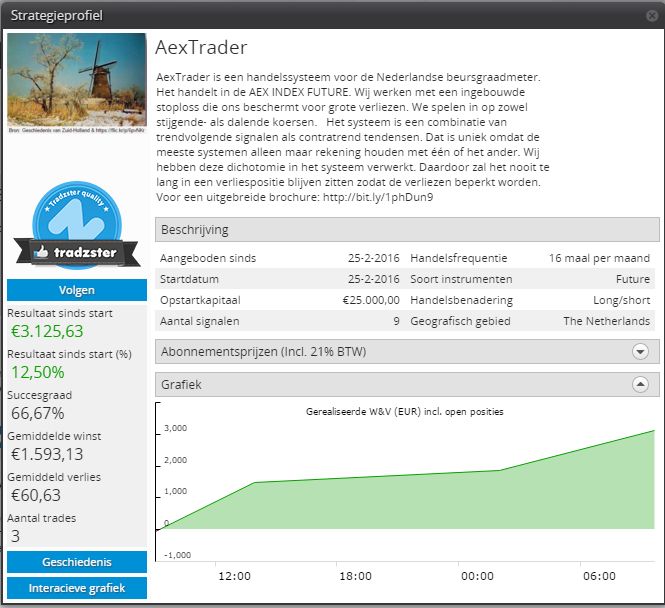Click the Handelsbenadering value Long/short
The height and width of the screenshot is (608, 665).
click(621, 300)
